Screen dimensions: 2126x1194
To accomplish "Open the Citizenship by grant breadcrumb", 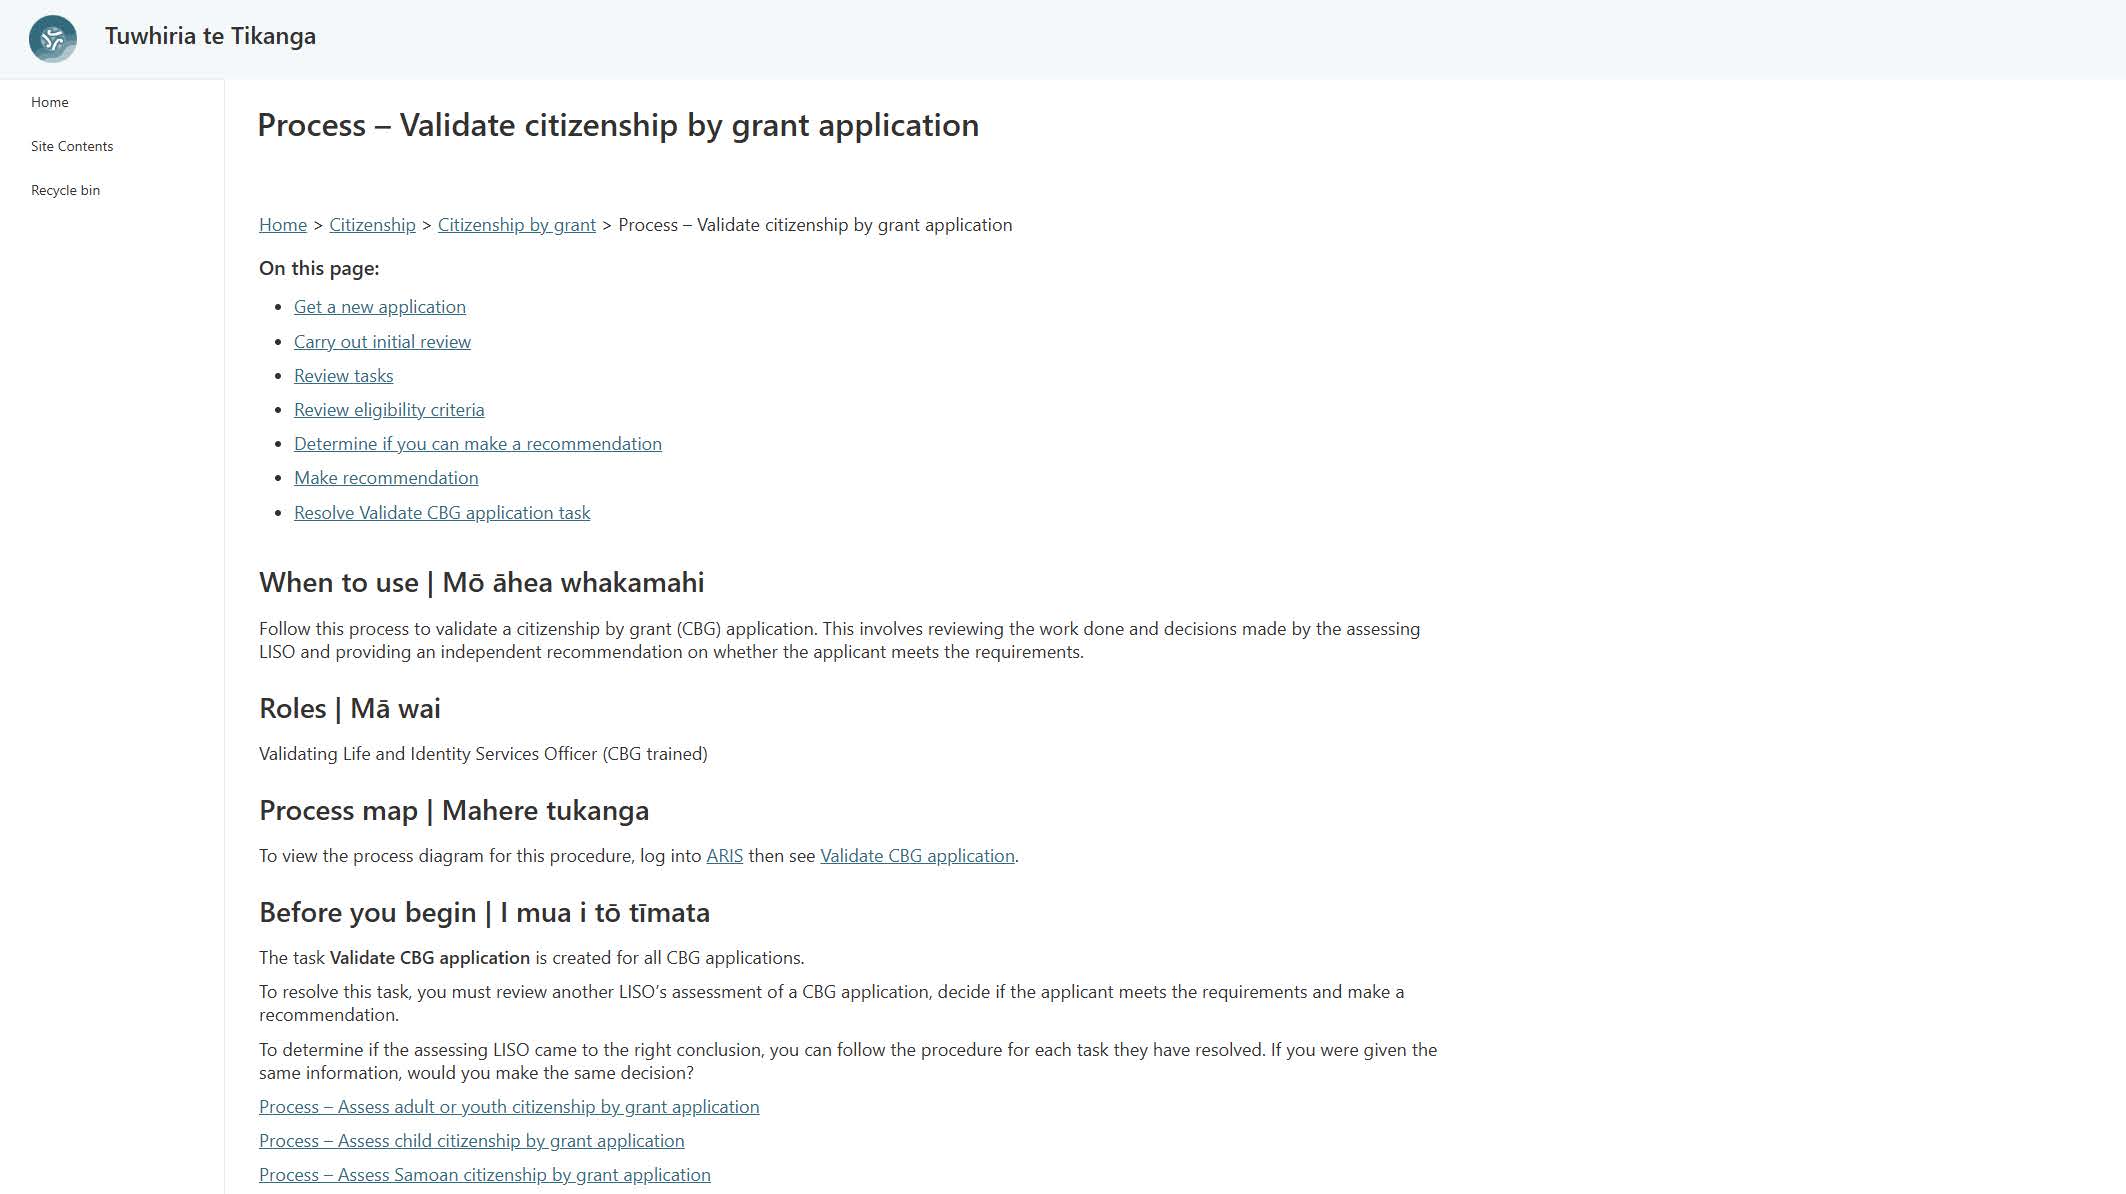I will coord(516,225).
